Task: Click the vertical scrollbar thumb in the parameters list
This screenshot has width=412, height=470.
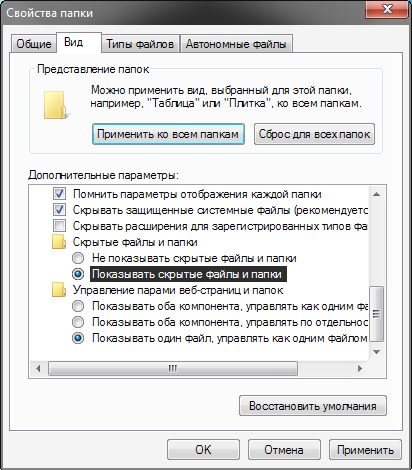Action: pos(377,314)
